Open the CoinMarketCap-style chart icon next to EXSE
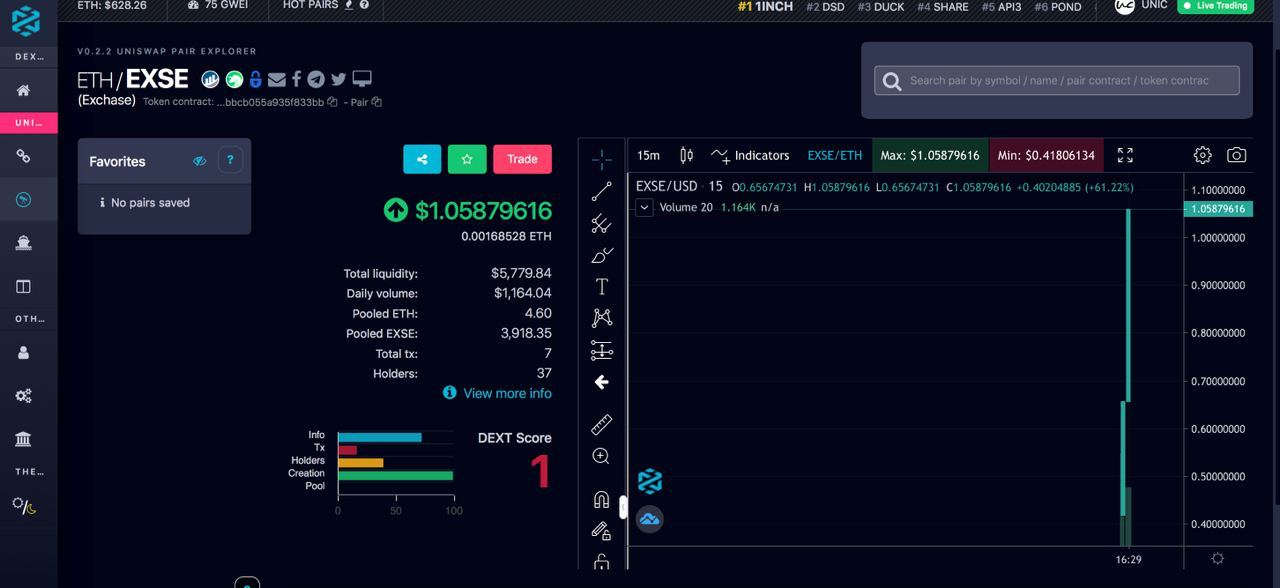Viewport: 1280px width, 588px height. point(210,79)
